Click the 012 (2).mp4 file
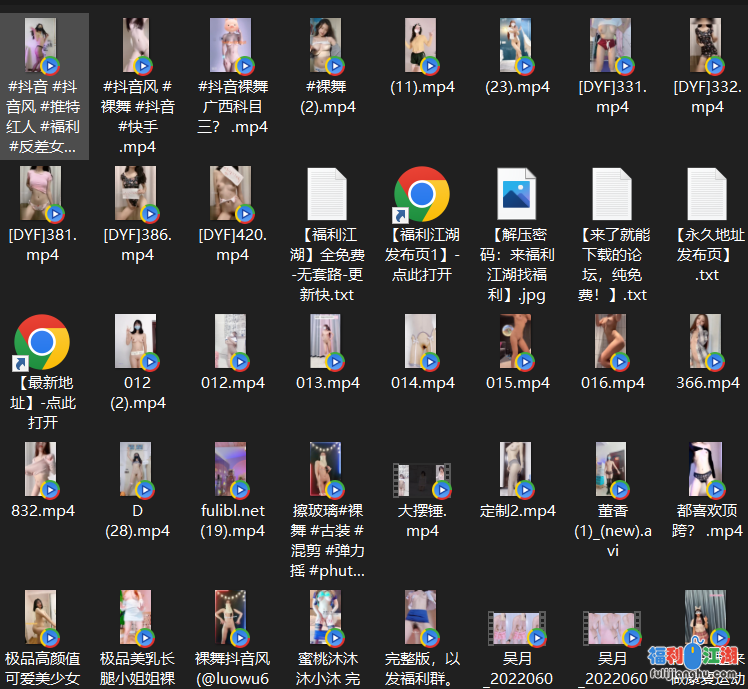 (137, 343)
